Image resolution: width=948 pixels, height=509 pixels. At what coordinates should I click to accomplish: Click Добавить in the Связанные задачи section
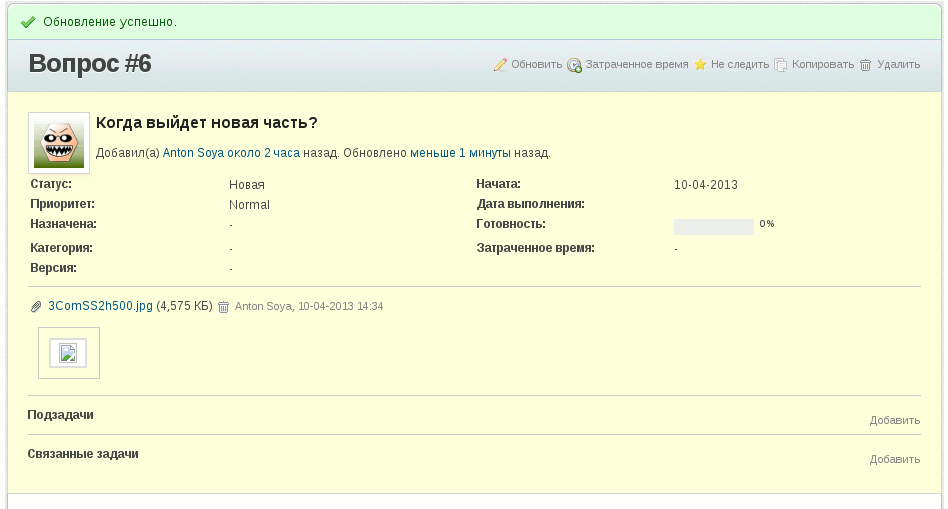pos(894,460)
